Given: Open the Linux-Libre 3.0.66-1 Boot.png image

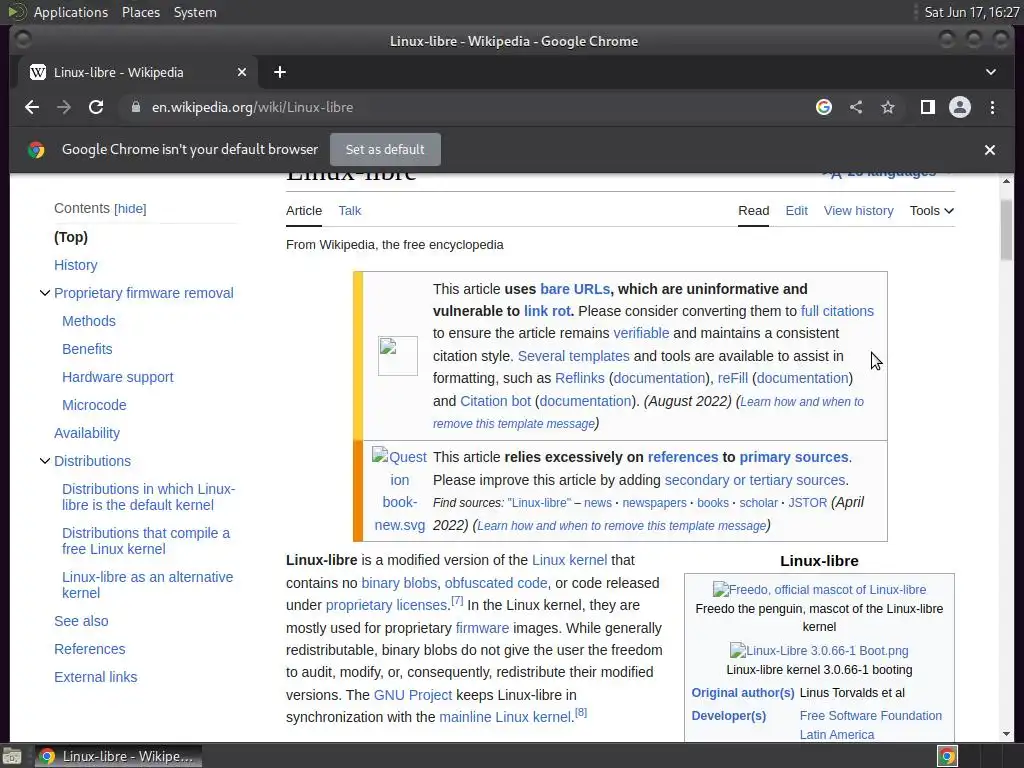Looking at the screenshot, I should coord(819,650).
